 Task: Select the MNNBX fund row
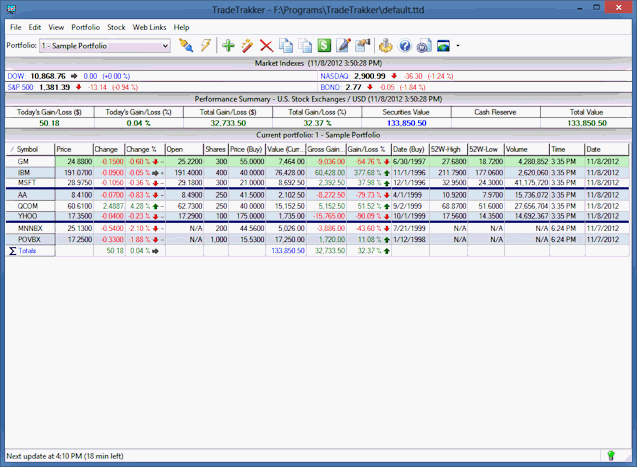(317, 228)
